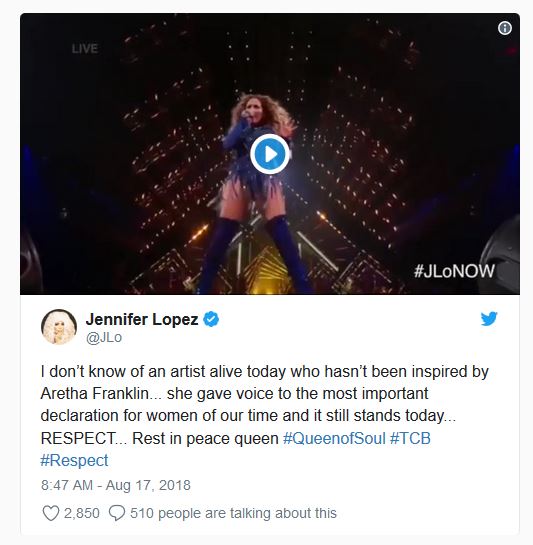
Task: Open the Twitter bird logo
Action: tap(489, 319)
